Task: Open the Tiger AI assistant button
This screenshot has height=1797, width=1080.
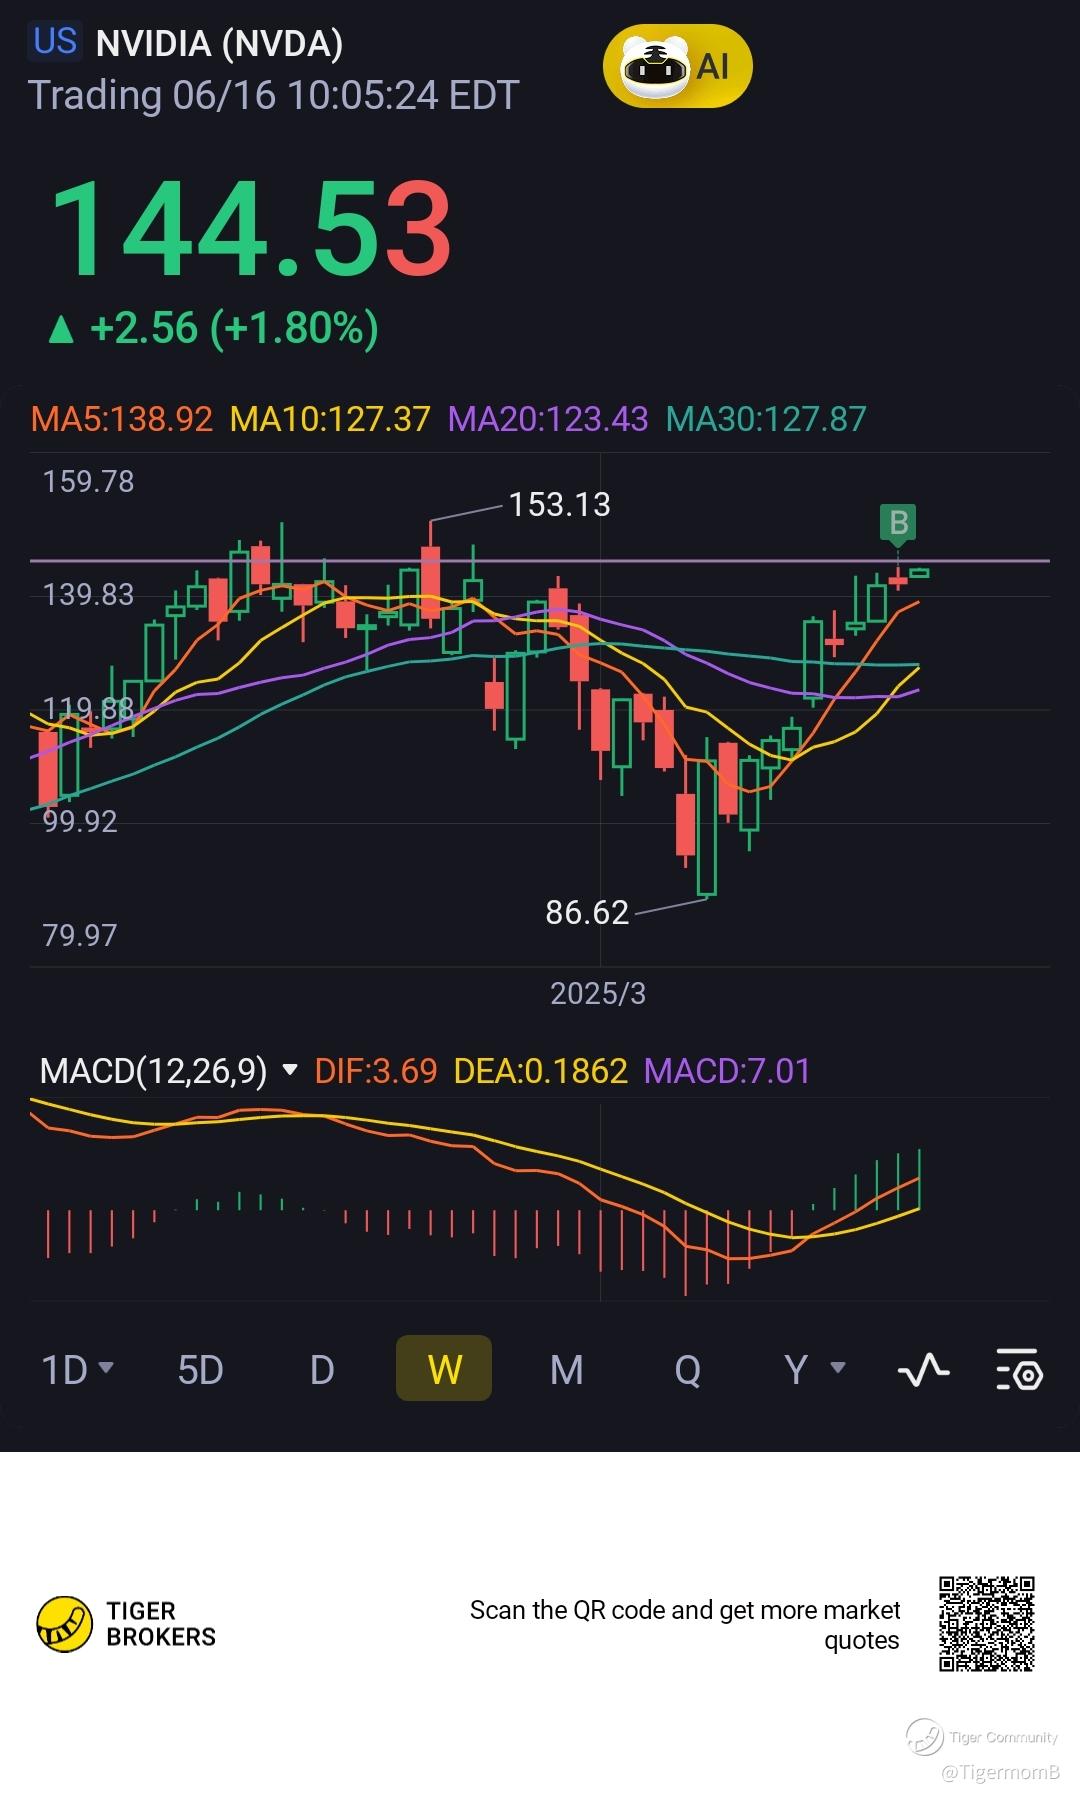Action: (677, 66)
